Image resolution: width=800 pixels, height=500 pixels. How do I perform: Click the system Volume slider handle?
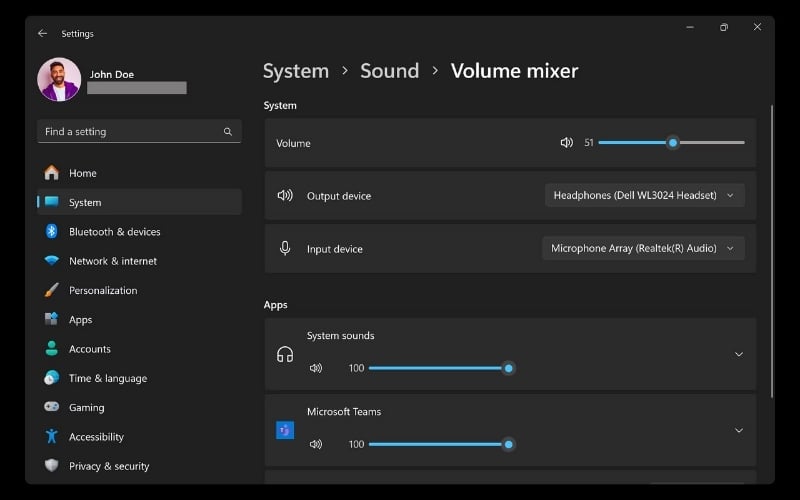673,143
